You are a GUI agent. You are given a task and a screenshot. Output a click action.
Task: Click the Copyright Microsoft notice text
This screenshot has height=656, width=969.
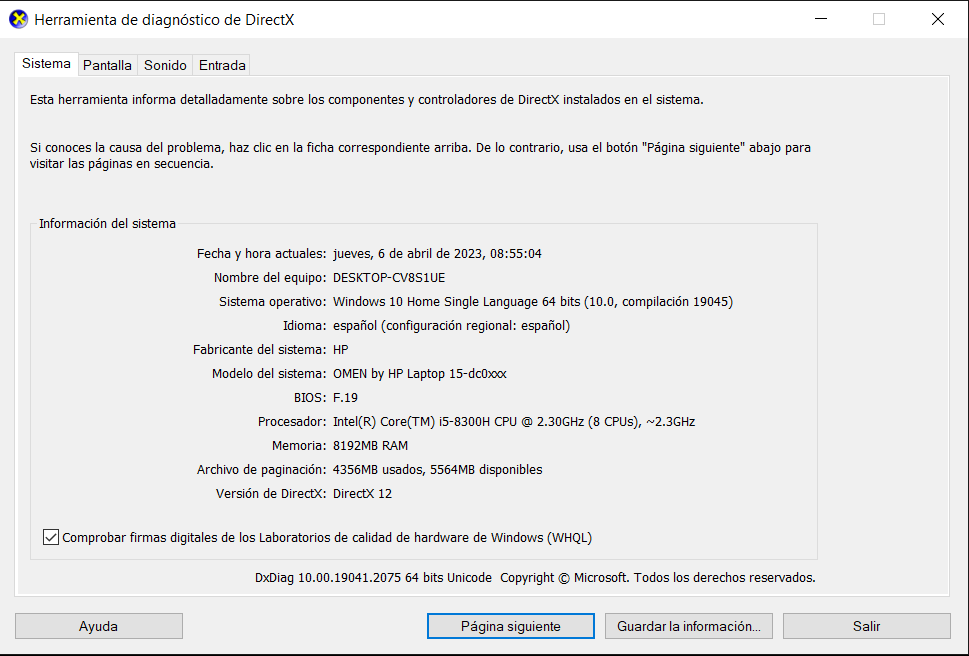(x=658, y=578)
